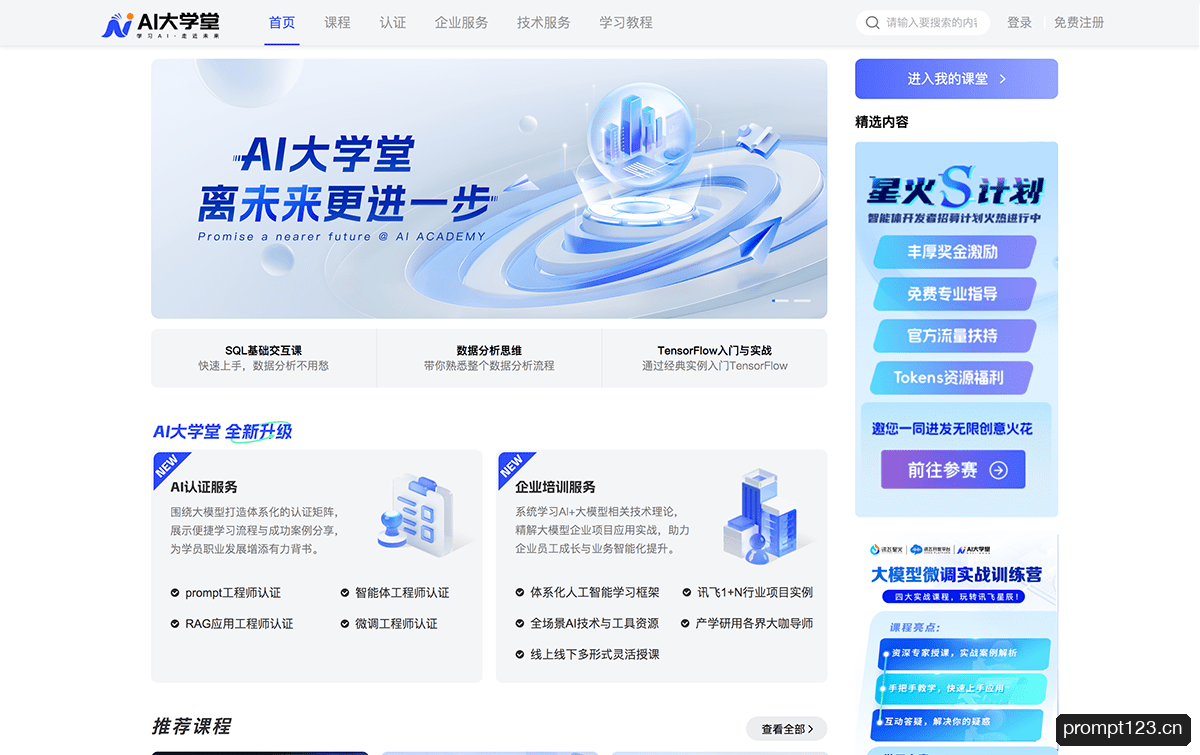1200x755 pixels.
Task: Select the second banner carousel indicator
Action: click(x=802, y=300)
